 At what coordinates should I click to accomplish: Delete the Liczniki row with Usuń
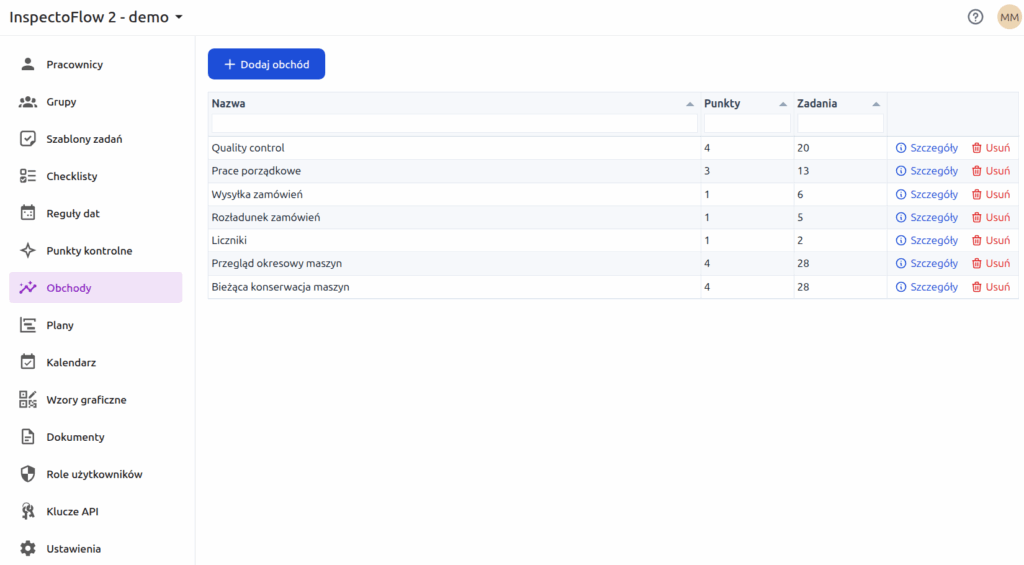[990, 241]
